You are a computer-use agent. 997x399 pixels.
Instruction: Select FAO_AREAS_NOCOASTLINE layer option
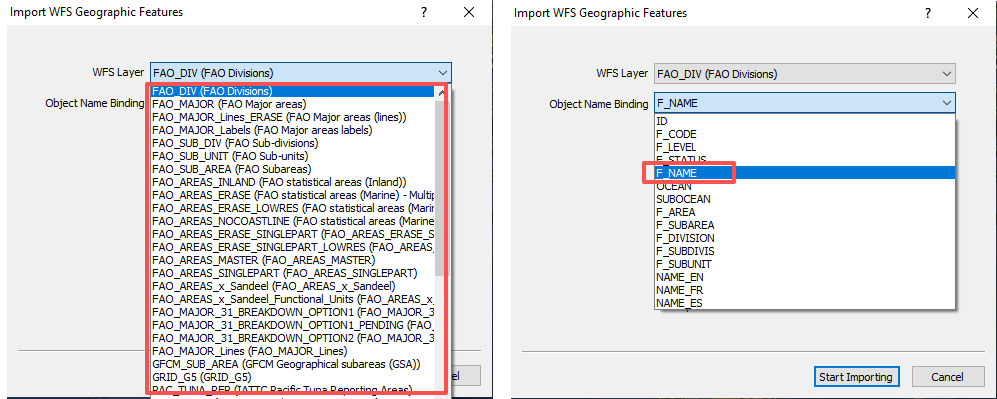click(293, 221)
